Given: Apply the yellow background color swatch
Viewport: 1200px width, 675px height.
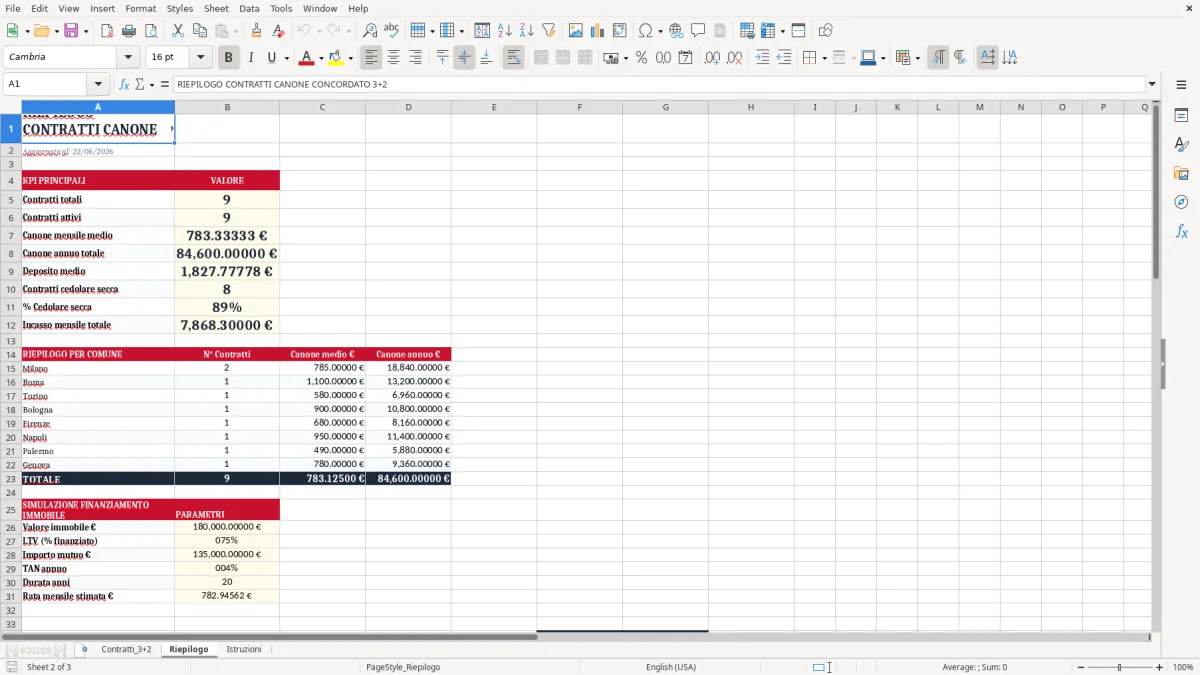Looking at the screenshot, I should pos(336,58).
